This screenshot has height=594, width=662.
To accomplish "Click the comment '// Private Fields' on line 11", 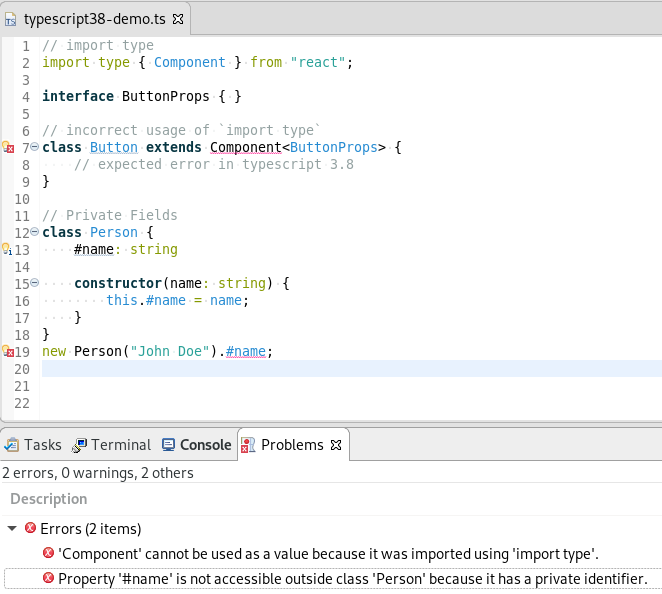I will click(110, 215).
